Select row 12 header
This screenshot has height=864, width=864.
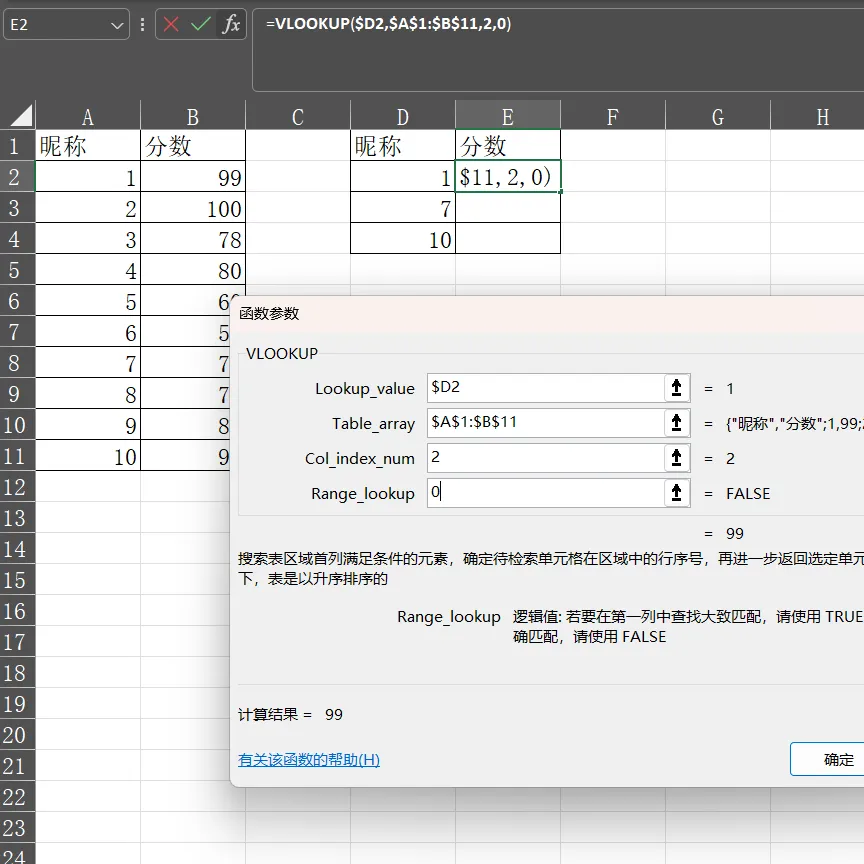pos(17,487)
